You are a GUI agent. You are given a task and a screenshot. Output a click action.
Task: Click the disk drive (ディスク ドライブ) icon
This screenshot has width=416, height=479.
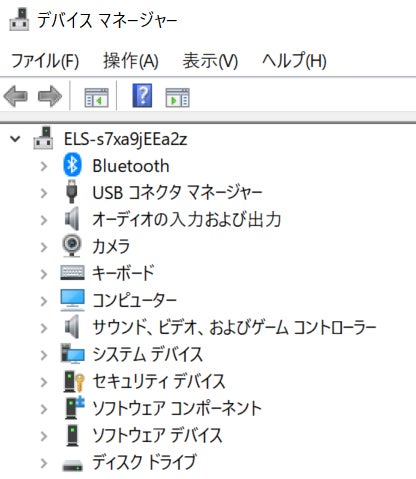[x=72, y=465]
